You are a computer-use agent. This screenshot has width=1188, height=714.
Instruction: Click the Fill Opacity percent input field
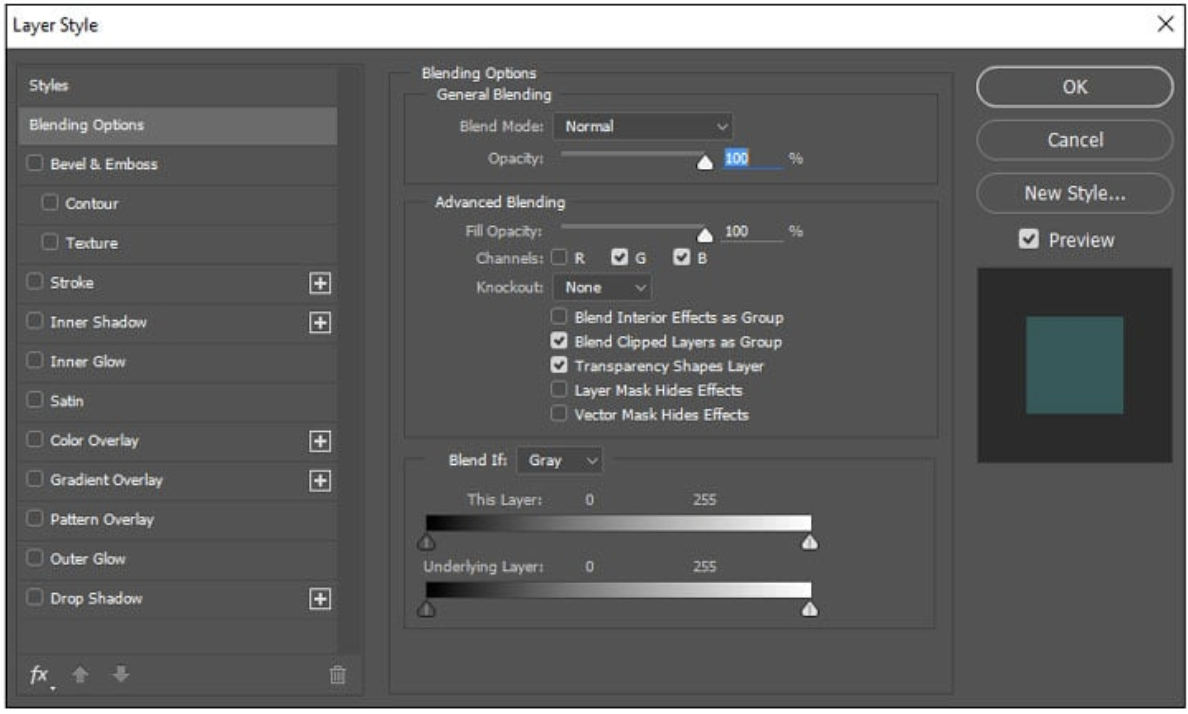click(752, 231)
